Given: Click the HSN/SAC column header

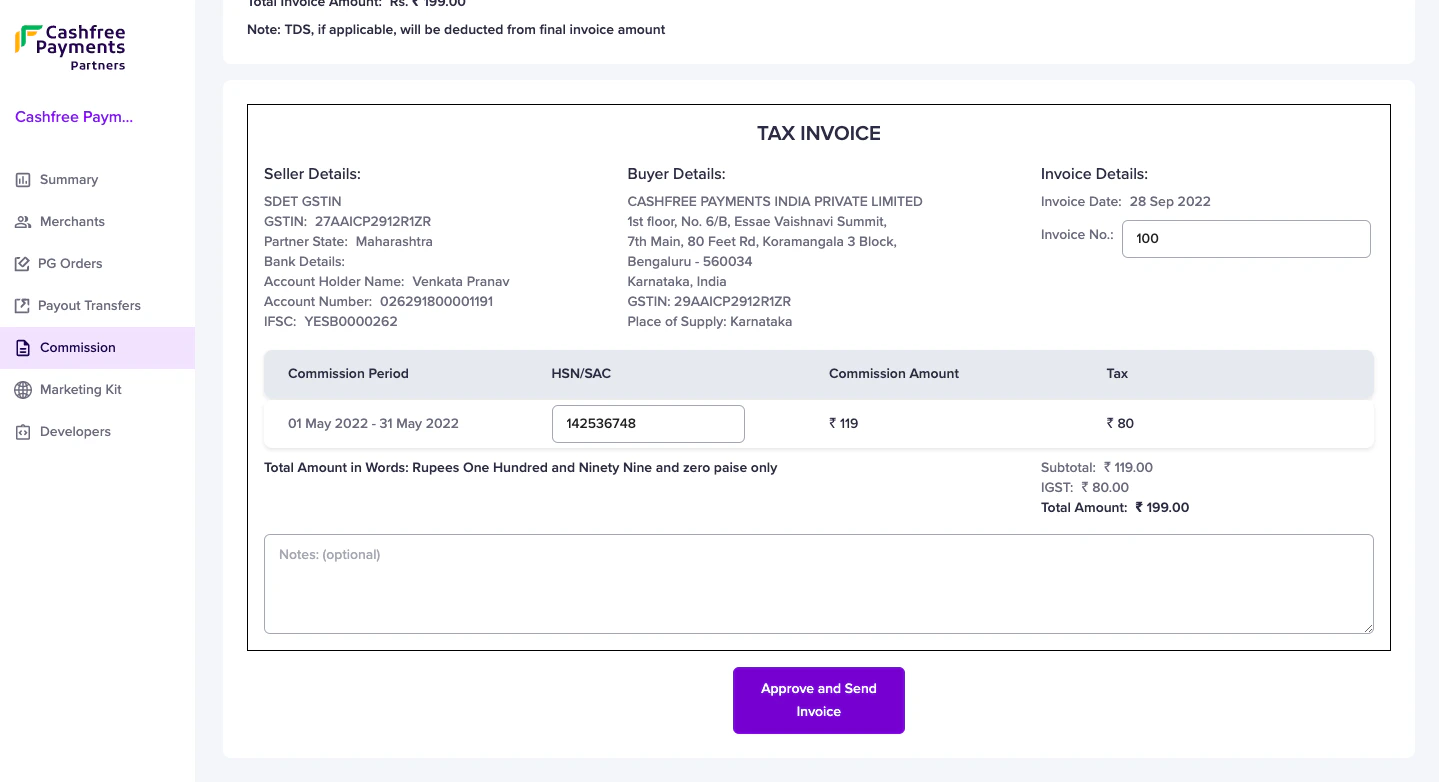Looking at the screenshot, I should [581, 374].
